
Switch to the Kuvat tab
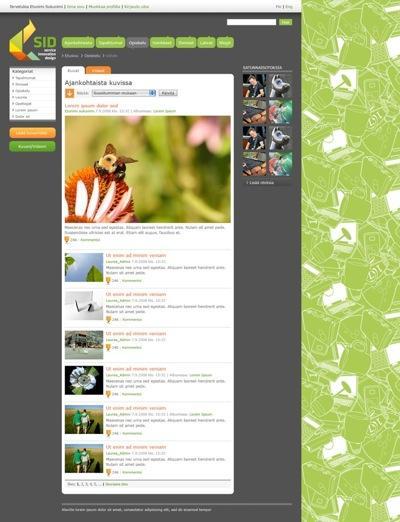[x=73, y=70]
